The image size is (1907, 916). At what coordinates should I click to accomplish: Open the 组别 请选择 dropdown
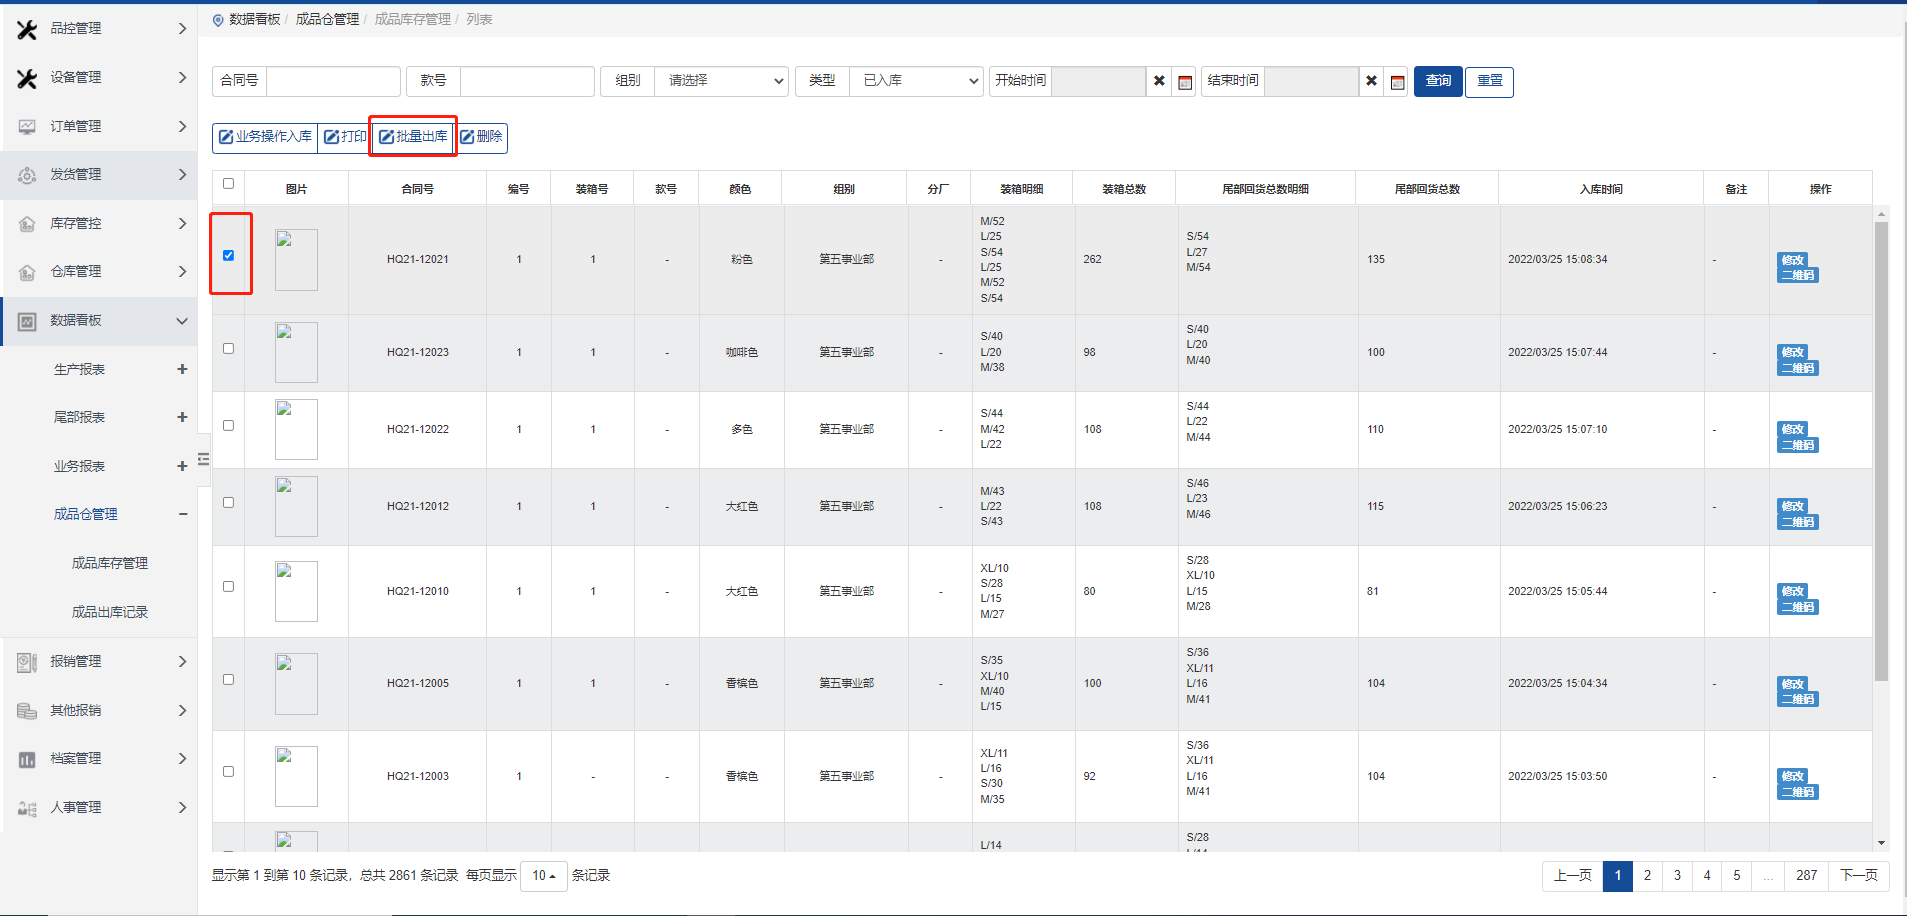[x=721, y=81]
